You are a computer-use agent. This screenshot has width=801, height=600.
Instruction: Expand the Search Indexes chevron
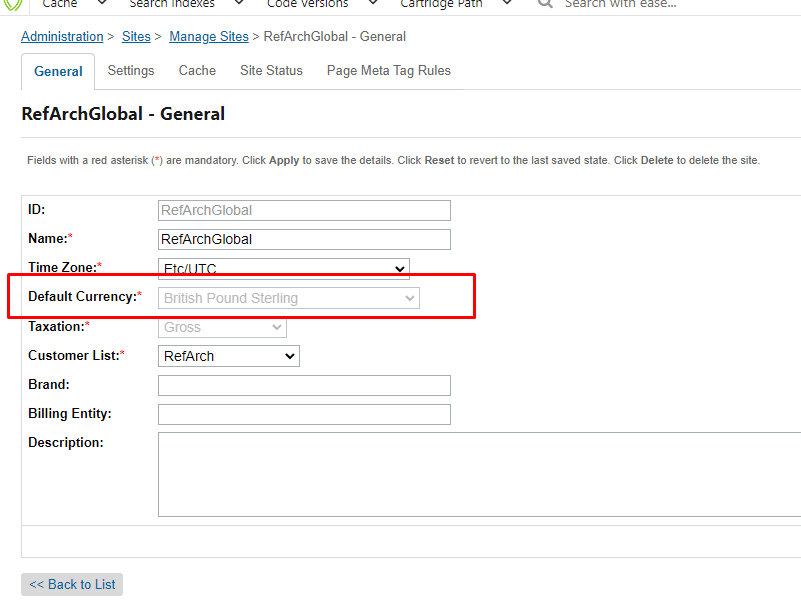click(237, 4)
